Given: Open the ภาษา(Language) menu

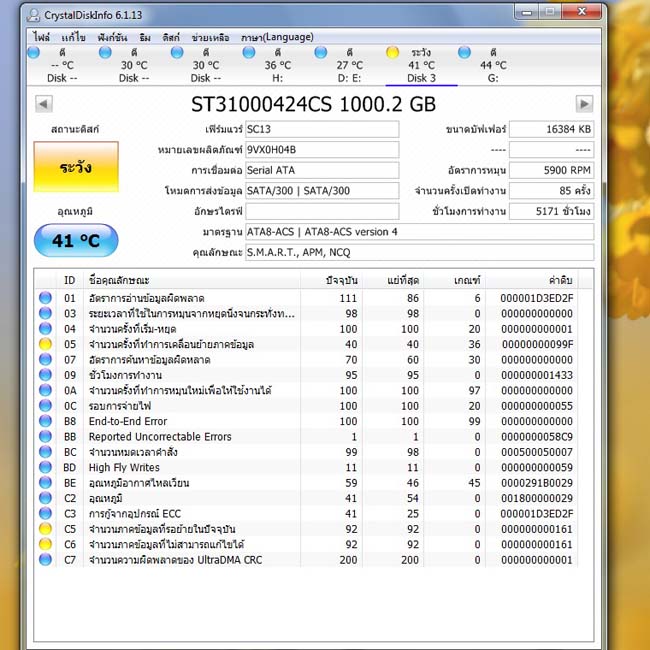Looking at the screenshot, I should 277,37.
